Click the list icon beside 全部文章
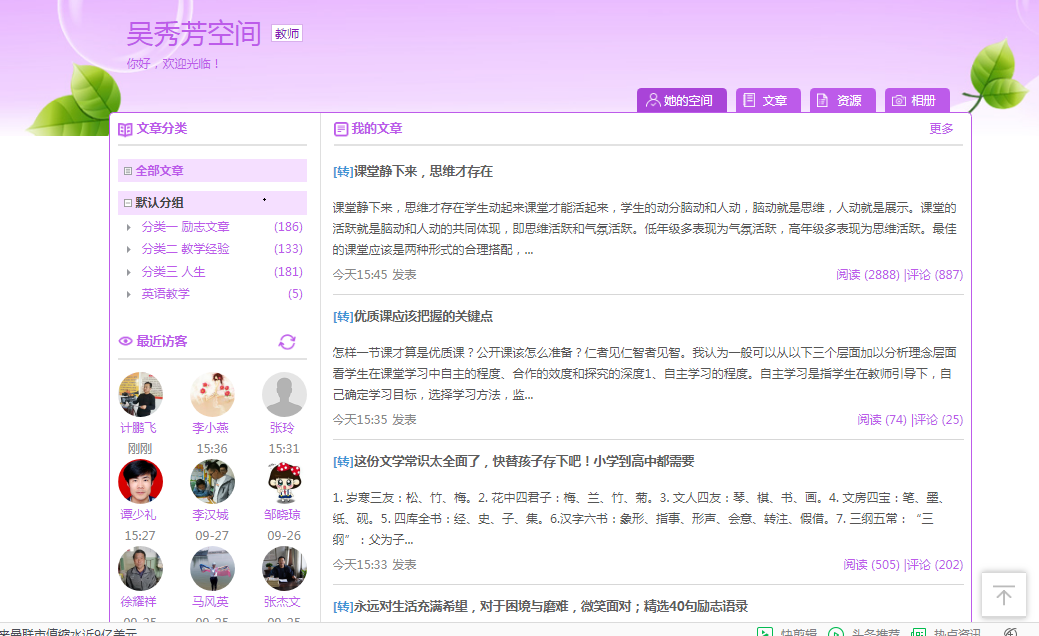 (x=131, y=170)
